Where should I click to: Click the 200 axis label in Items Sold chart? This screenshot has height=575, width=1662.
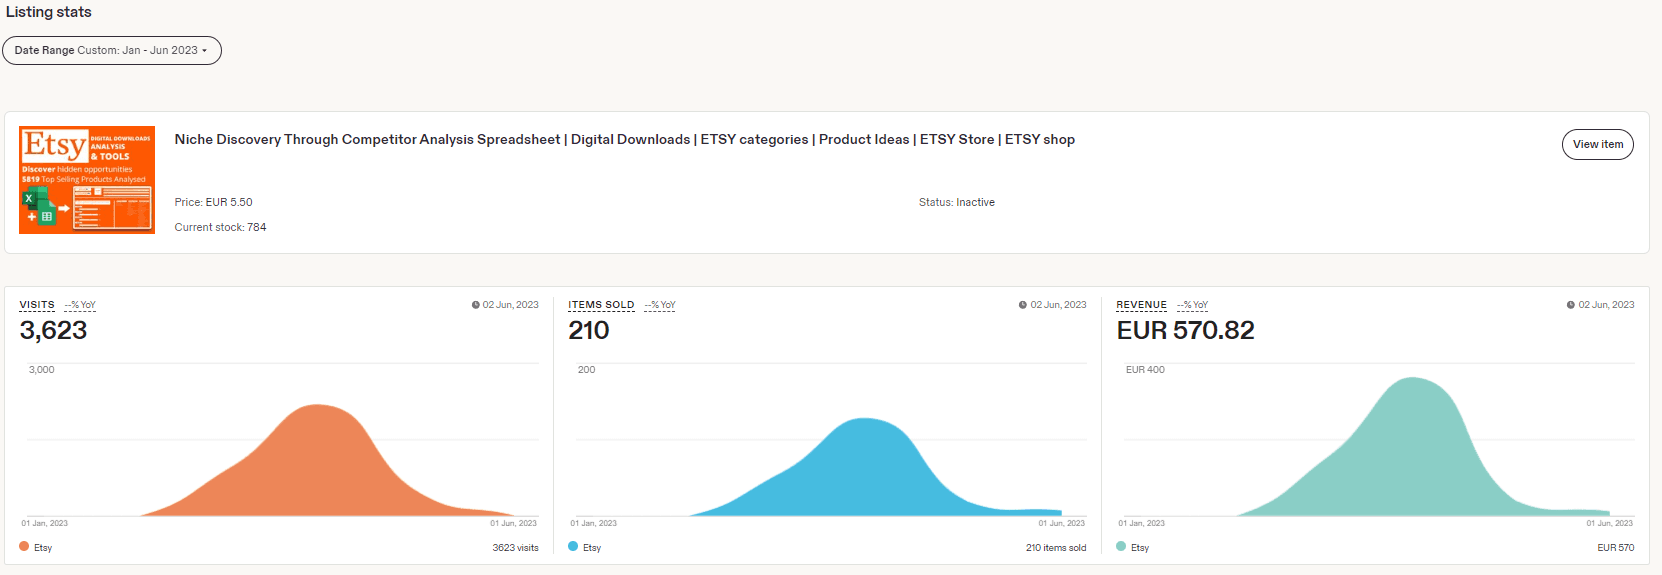click(586, 370)
